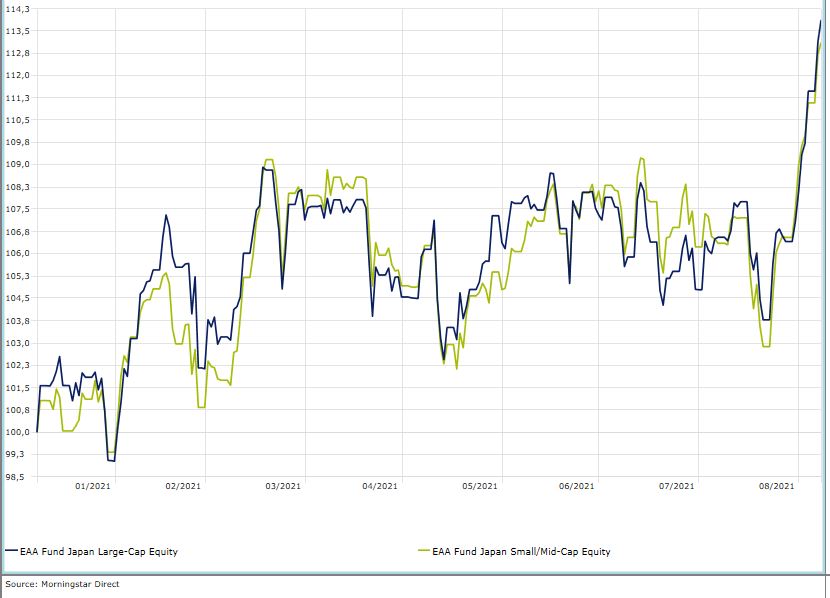Viewport: 830px width, 598px height.
Task: Click the EAA Fund Japan Small/Mid-Cap Equity legend label
Action: (520, 551)
